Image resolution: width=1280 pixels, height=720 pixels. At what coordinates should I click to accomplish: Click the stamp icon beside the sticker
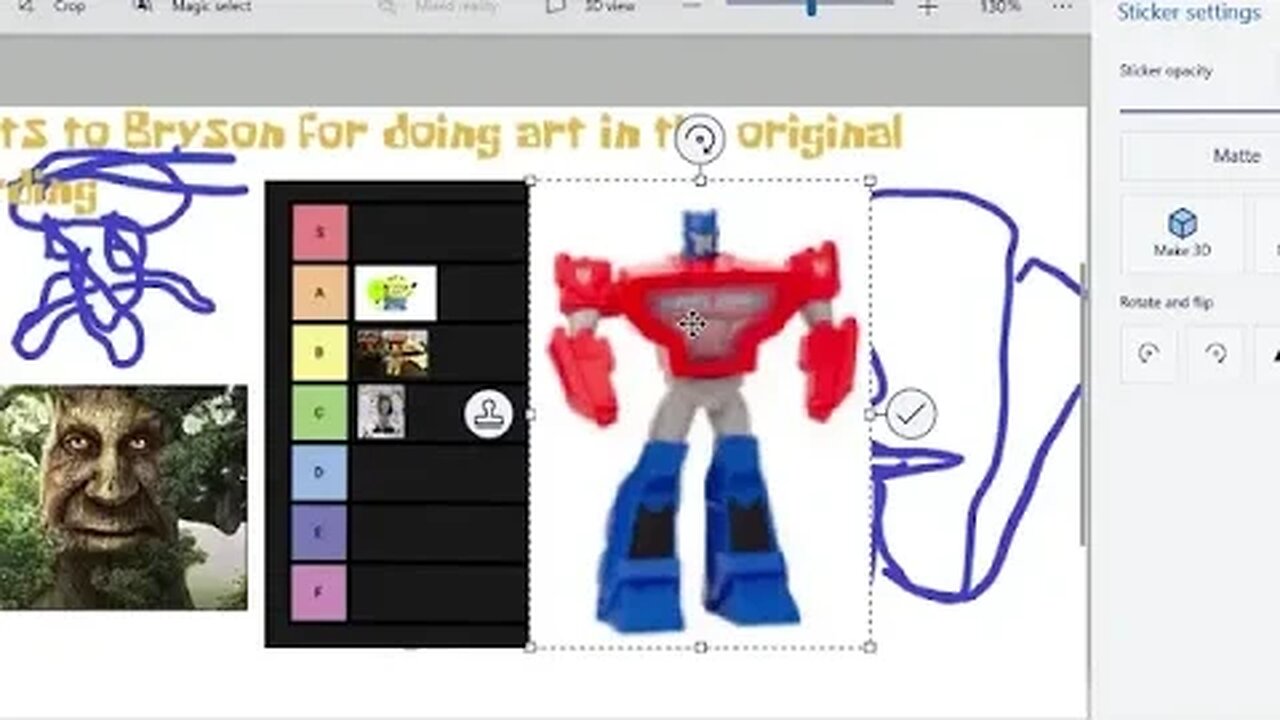(x=488, y=414)
